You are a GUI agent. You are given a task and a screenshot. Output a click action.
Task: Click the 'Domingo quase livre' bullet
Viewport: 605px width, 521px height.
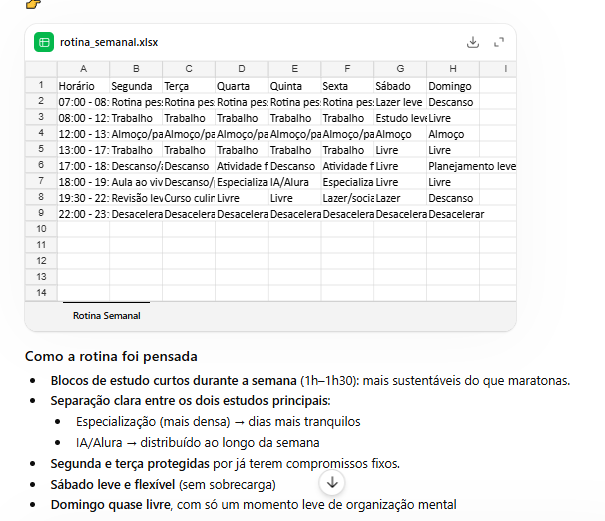[x=253, y=505]
